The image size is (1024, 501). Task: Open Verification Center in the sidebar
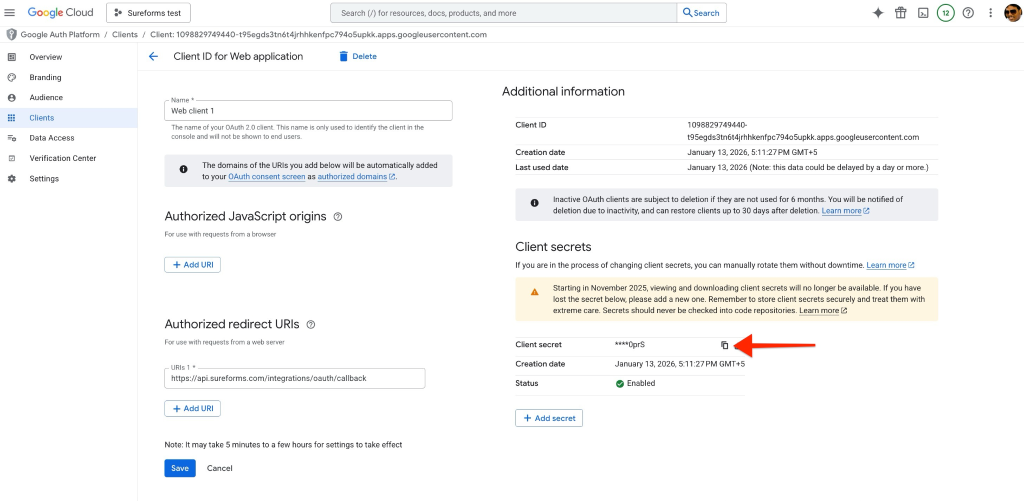point(62,158)
